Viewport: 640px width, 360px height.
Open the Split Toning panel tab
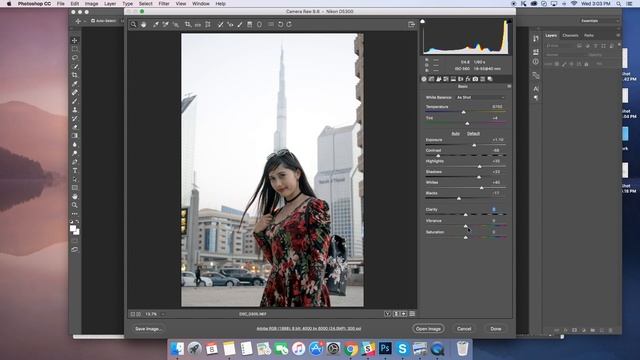(453, 79)
